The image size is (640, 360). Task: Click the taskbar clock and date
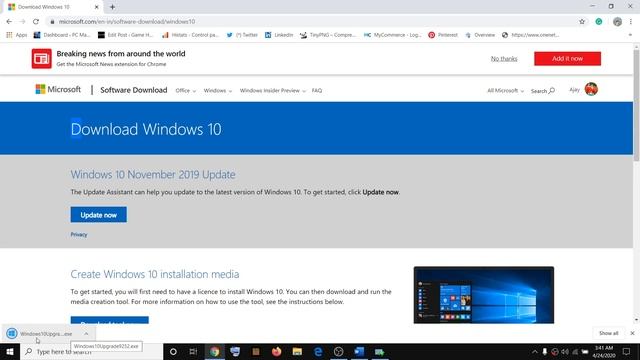click(x=604, y=351)
